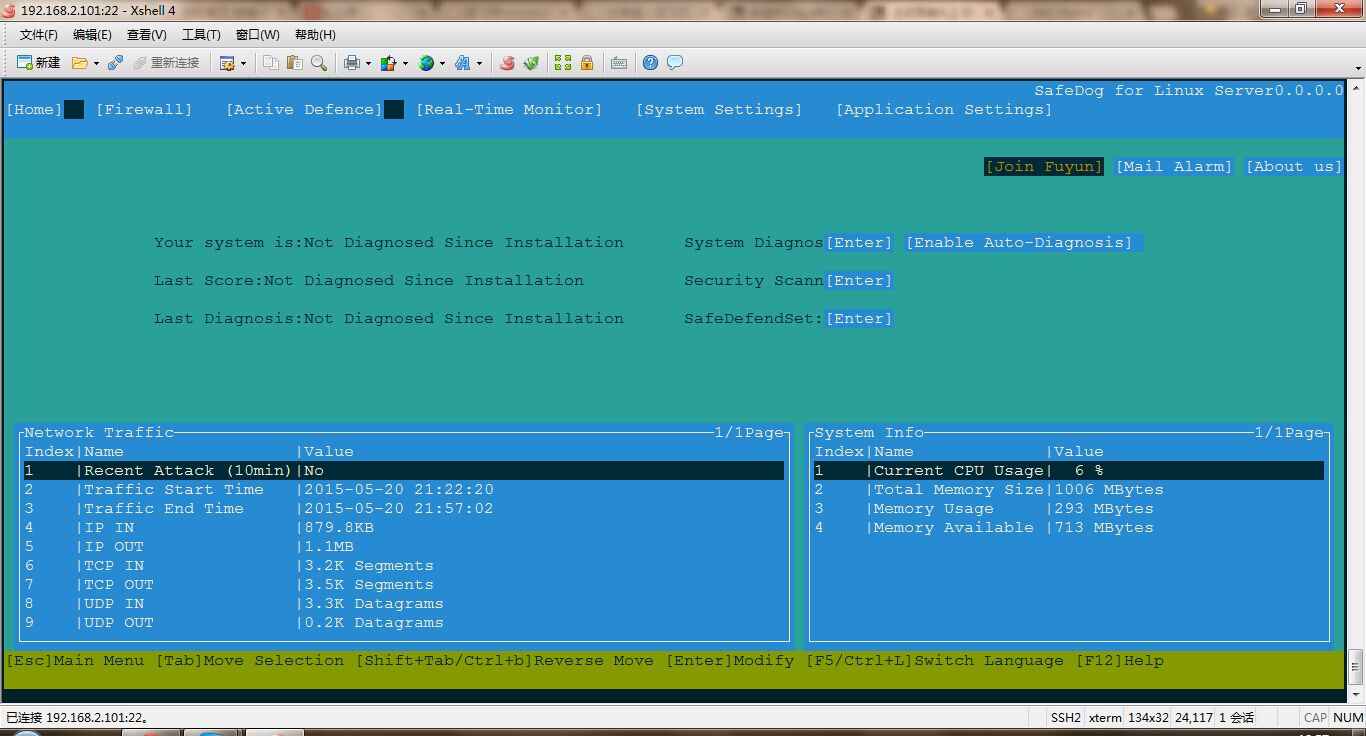The image size is (1366, 736).
Task: Expand the properties dropdown arrow
Action: (242, 63)
